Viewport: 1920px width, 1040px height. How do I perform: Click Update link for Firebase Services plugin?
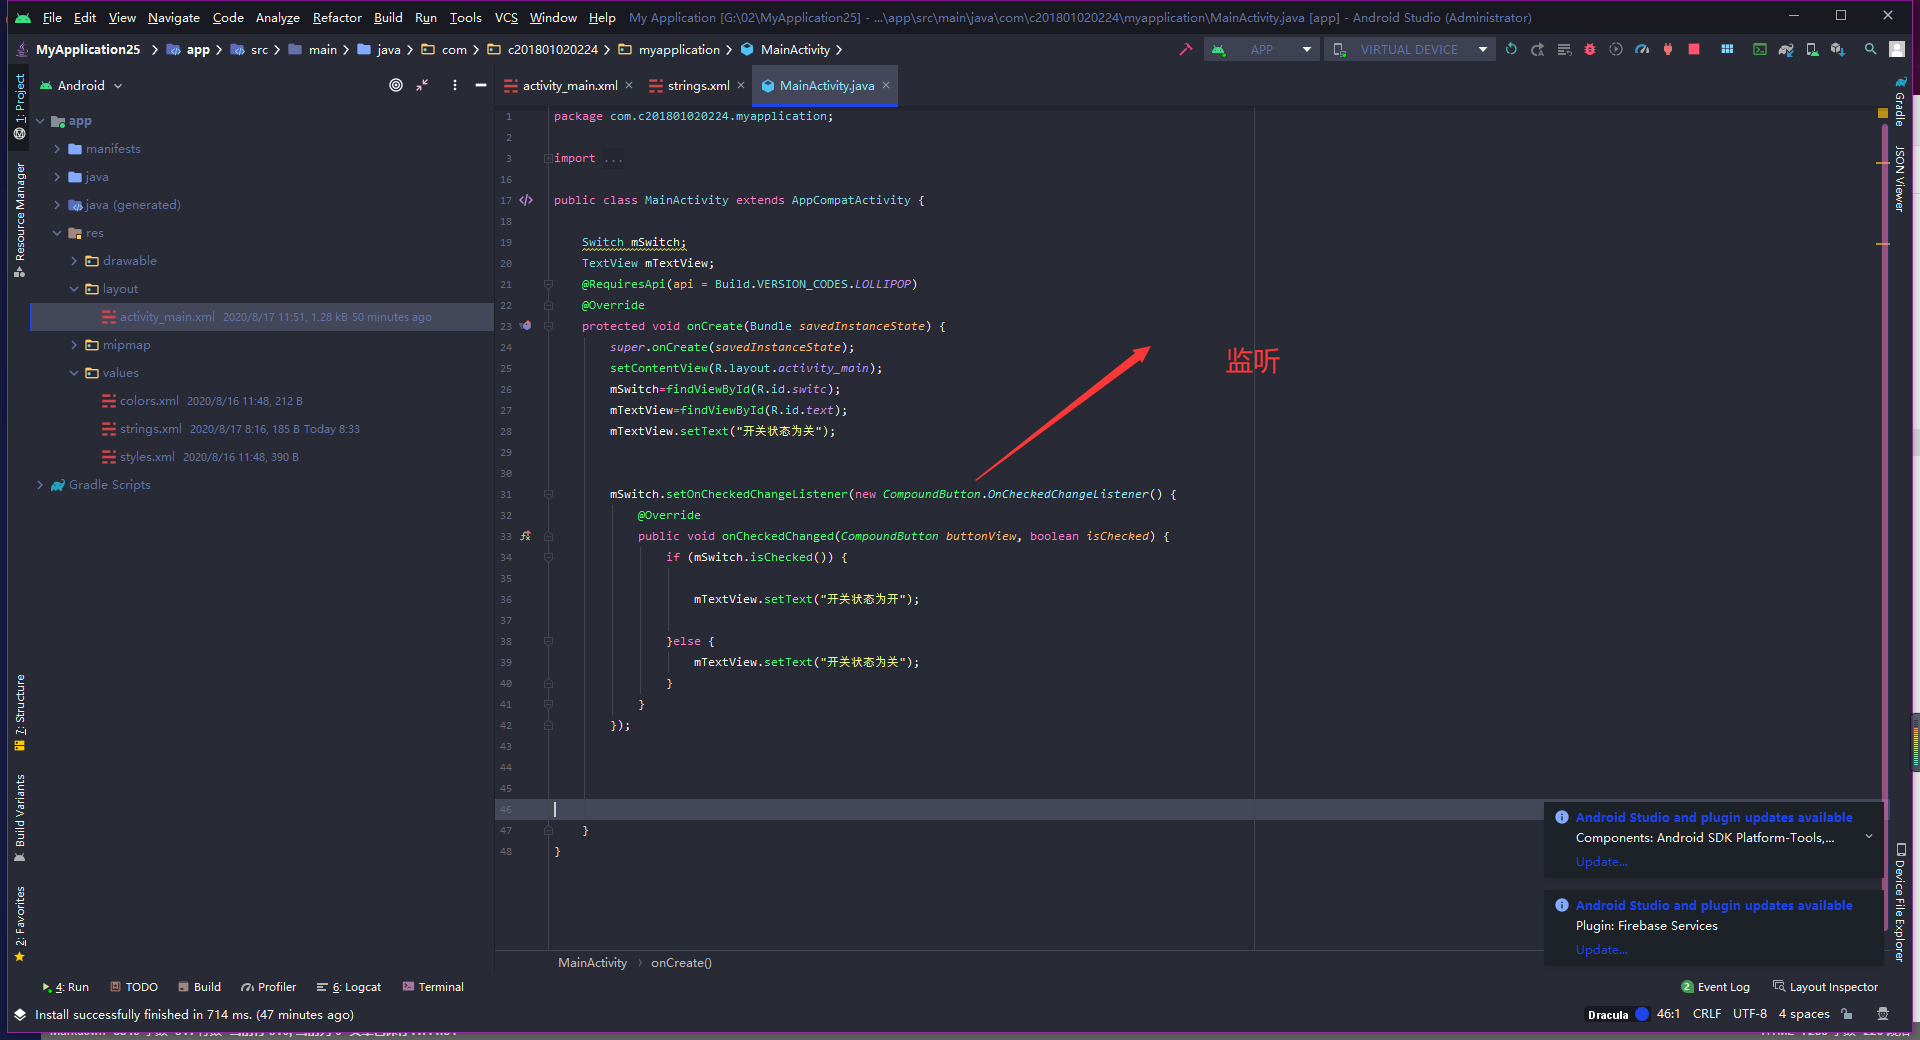[1601, 950]
